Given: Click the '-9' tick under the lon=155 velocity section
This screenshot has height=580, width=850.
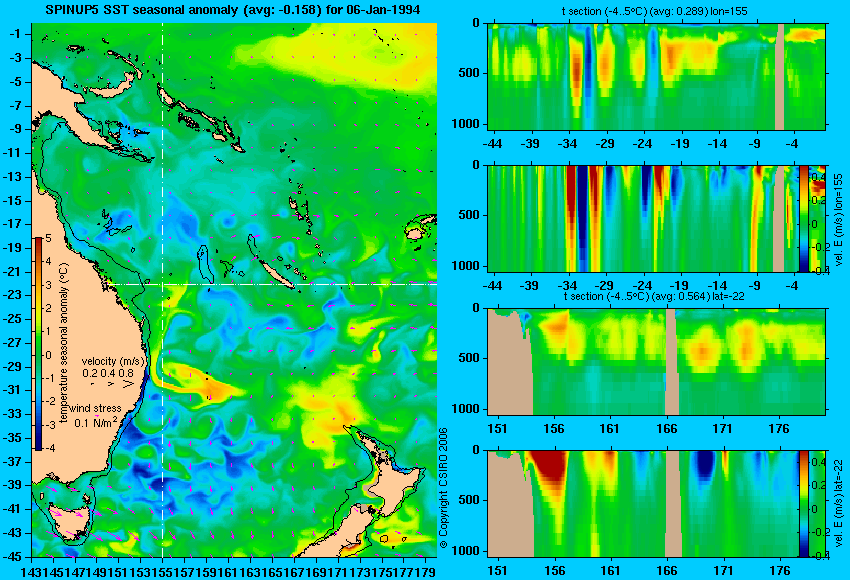Looking at the screenshot, I should click(755, 286).
